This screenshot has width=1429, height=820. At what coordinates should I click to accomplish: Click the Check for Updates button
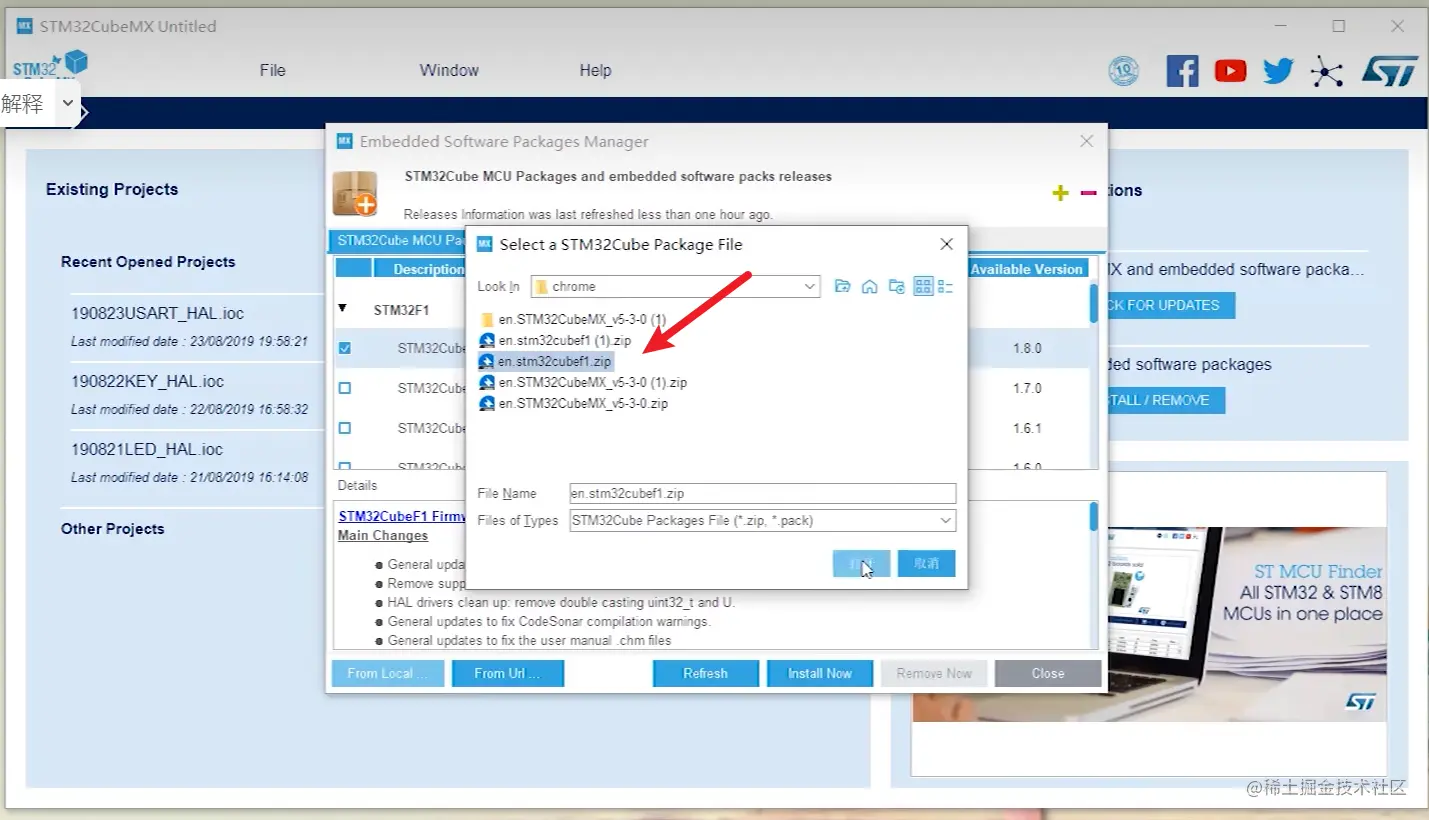[1171, 305]
